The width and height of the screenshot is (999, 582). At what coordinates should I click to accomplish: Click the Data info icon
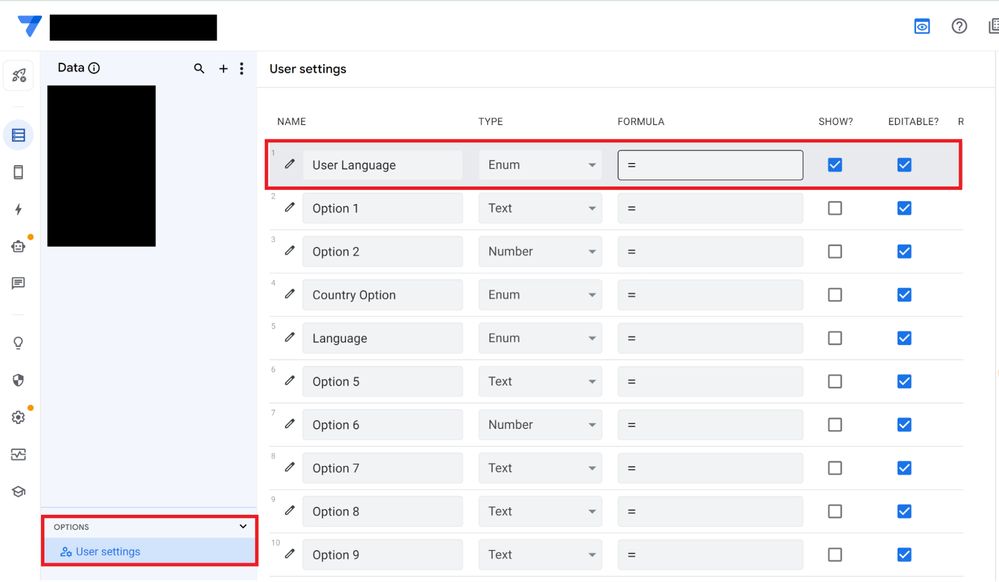pos(94,68)
